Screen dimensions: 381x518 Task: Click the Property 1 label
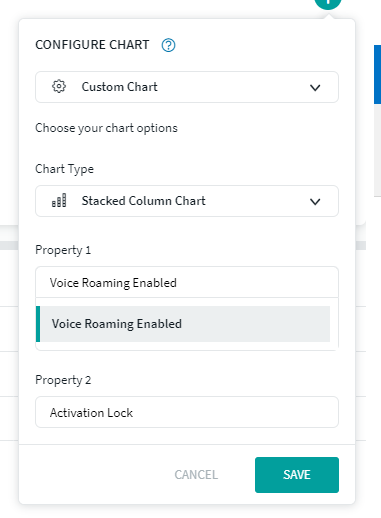pos(63,250)
